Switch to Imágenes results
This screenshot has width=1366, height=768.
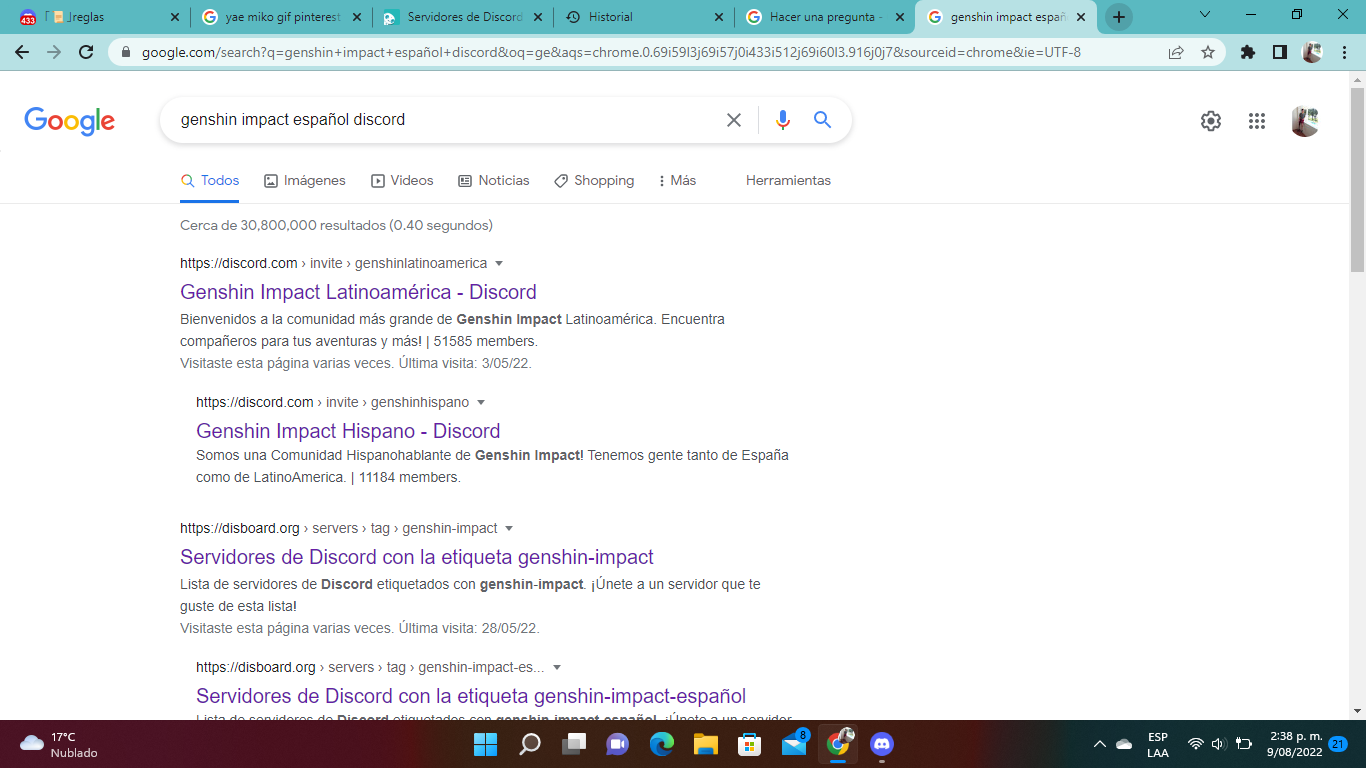point(305,181)
